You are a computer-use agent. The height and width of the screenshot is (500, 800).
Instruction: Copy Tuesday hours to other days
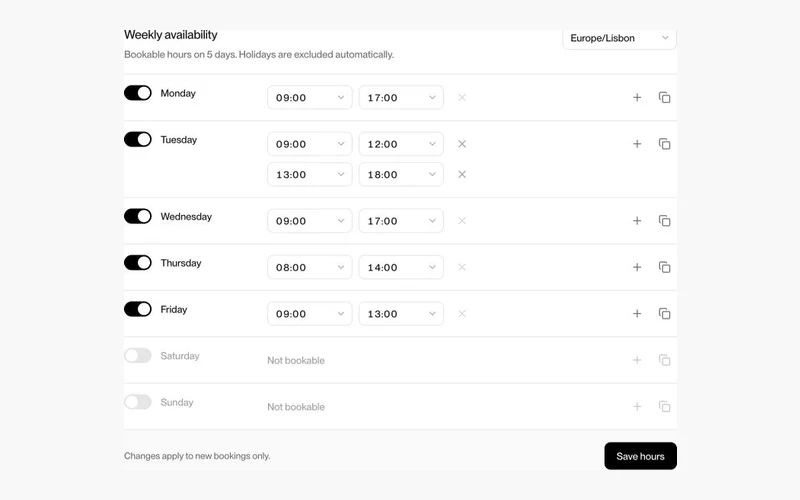(664, 144)
